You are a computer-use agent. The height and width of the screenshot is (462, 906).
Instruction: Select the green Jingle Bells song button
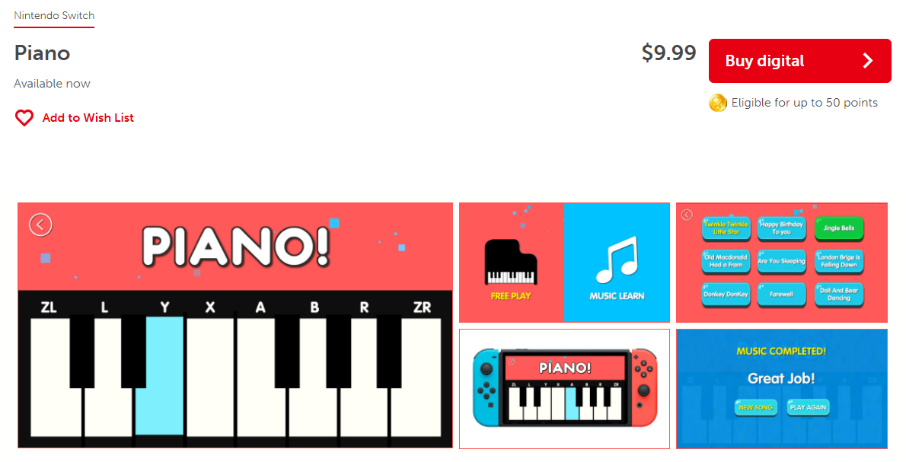(x=838, y=228)
